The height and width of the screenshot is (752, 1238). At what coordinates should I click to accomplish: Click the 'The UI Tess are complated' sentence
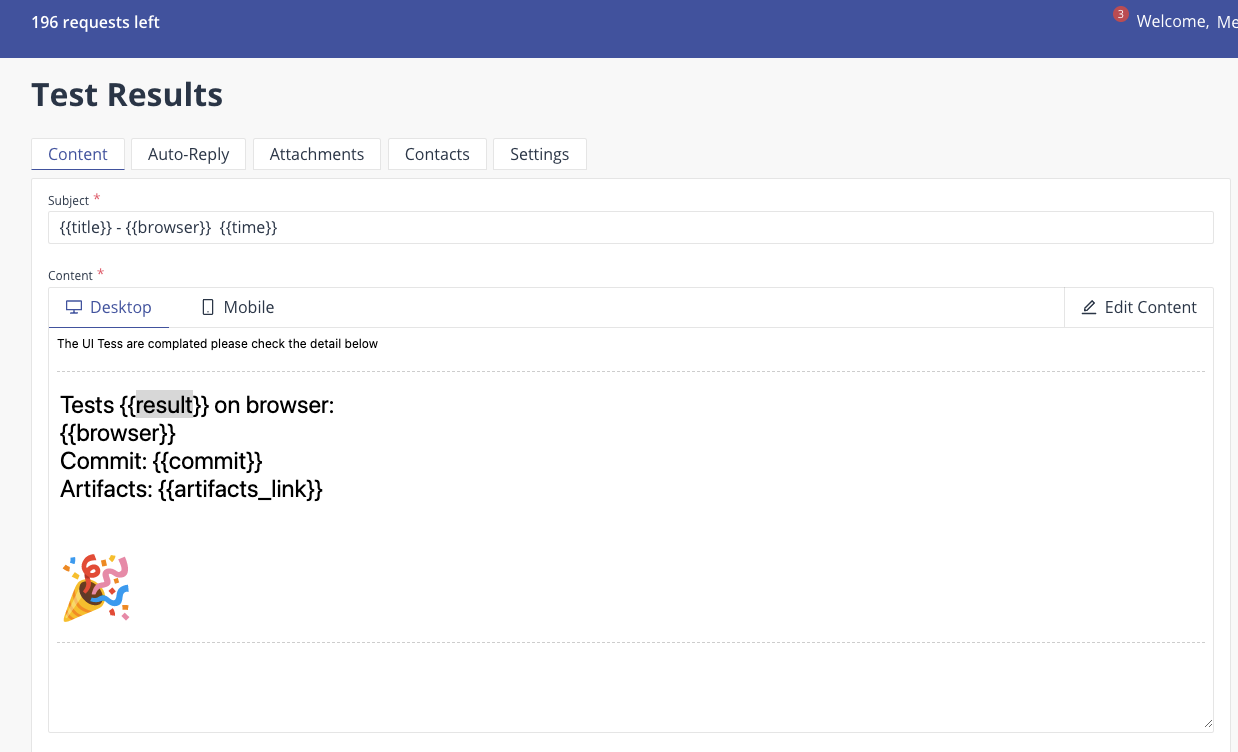(217, 344)
